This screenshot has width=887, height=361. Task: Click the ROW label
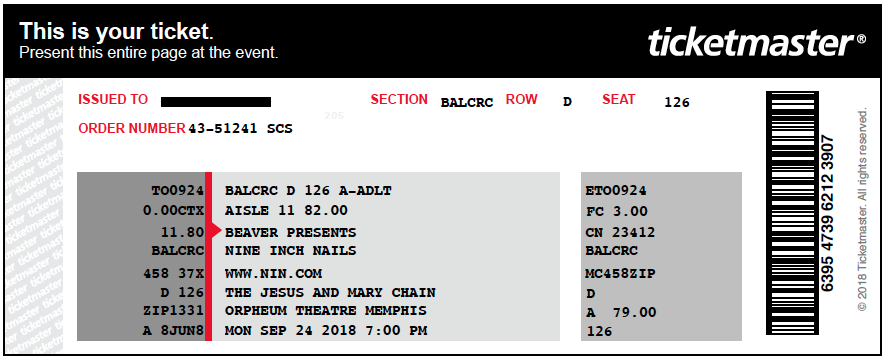pyautogui.click(x=521, y=100)
